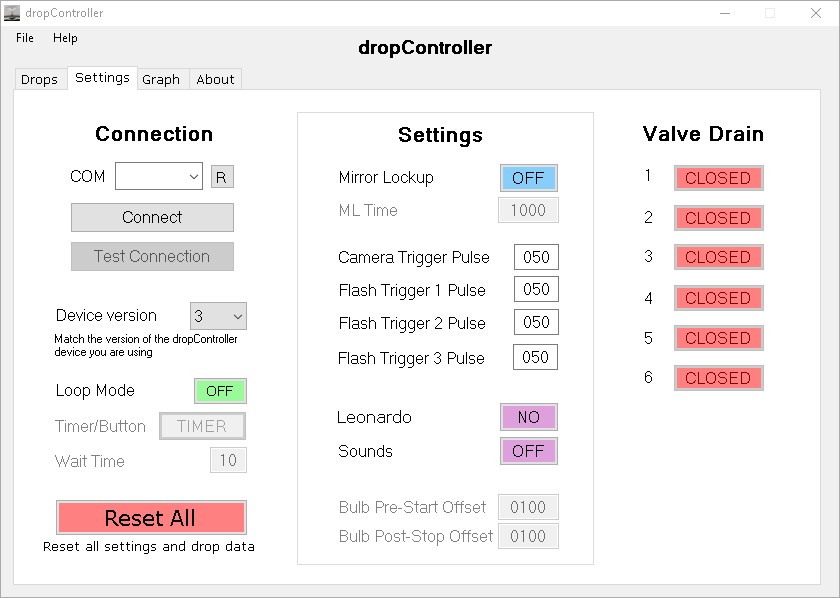Toggle Leonardo NO button
Viewport: 840px width, 598px height.
[x=529, y=417]
